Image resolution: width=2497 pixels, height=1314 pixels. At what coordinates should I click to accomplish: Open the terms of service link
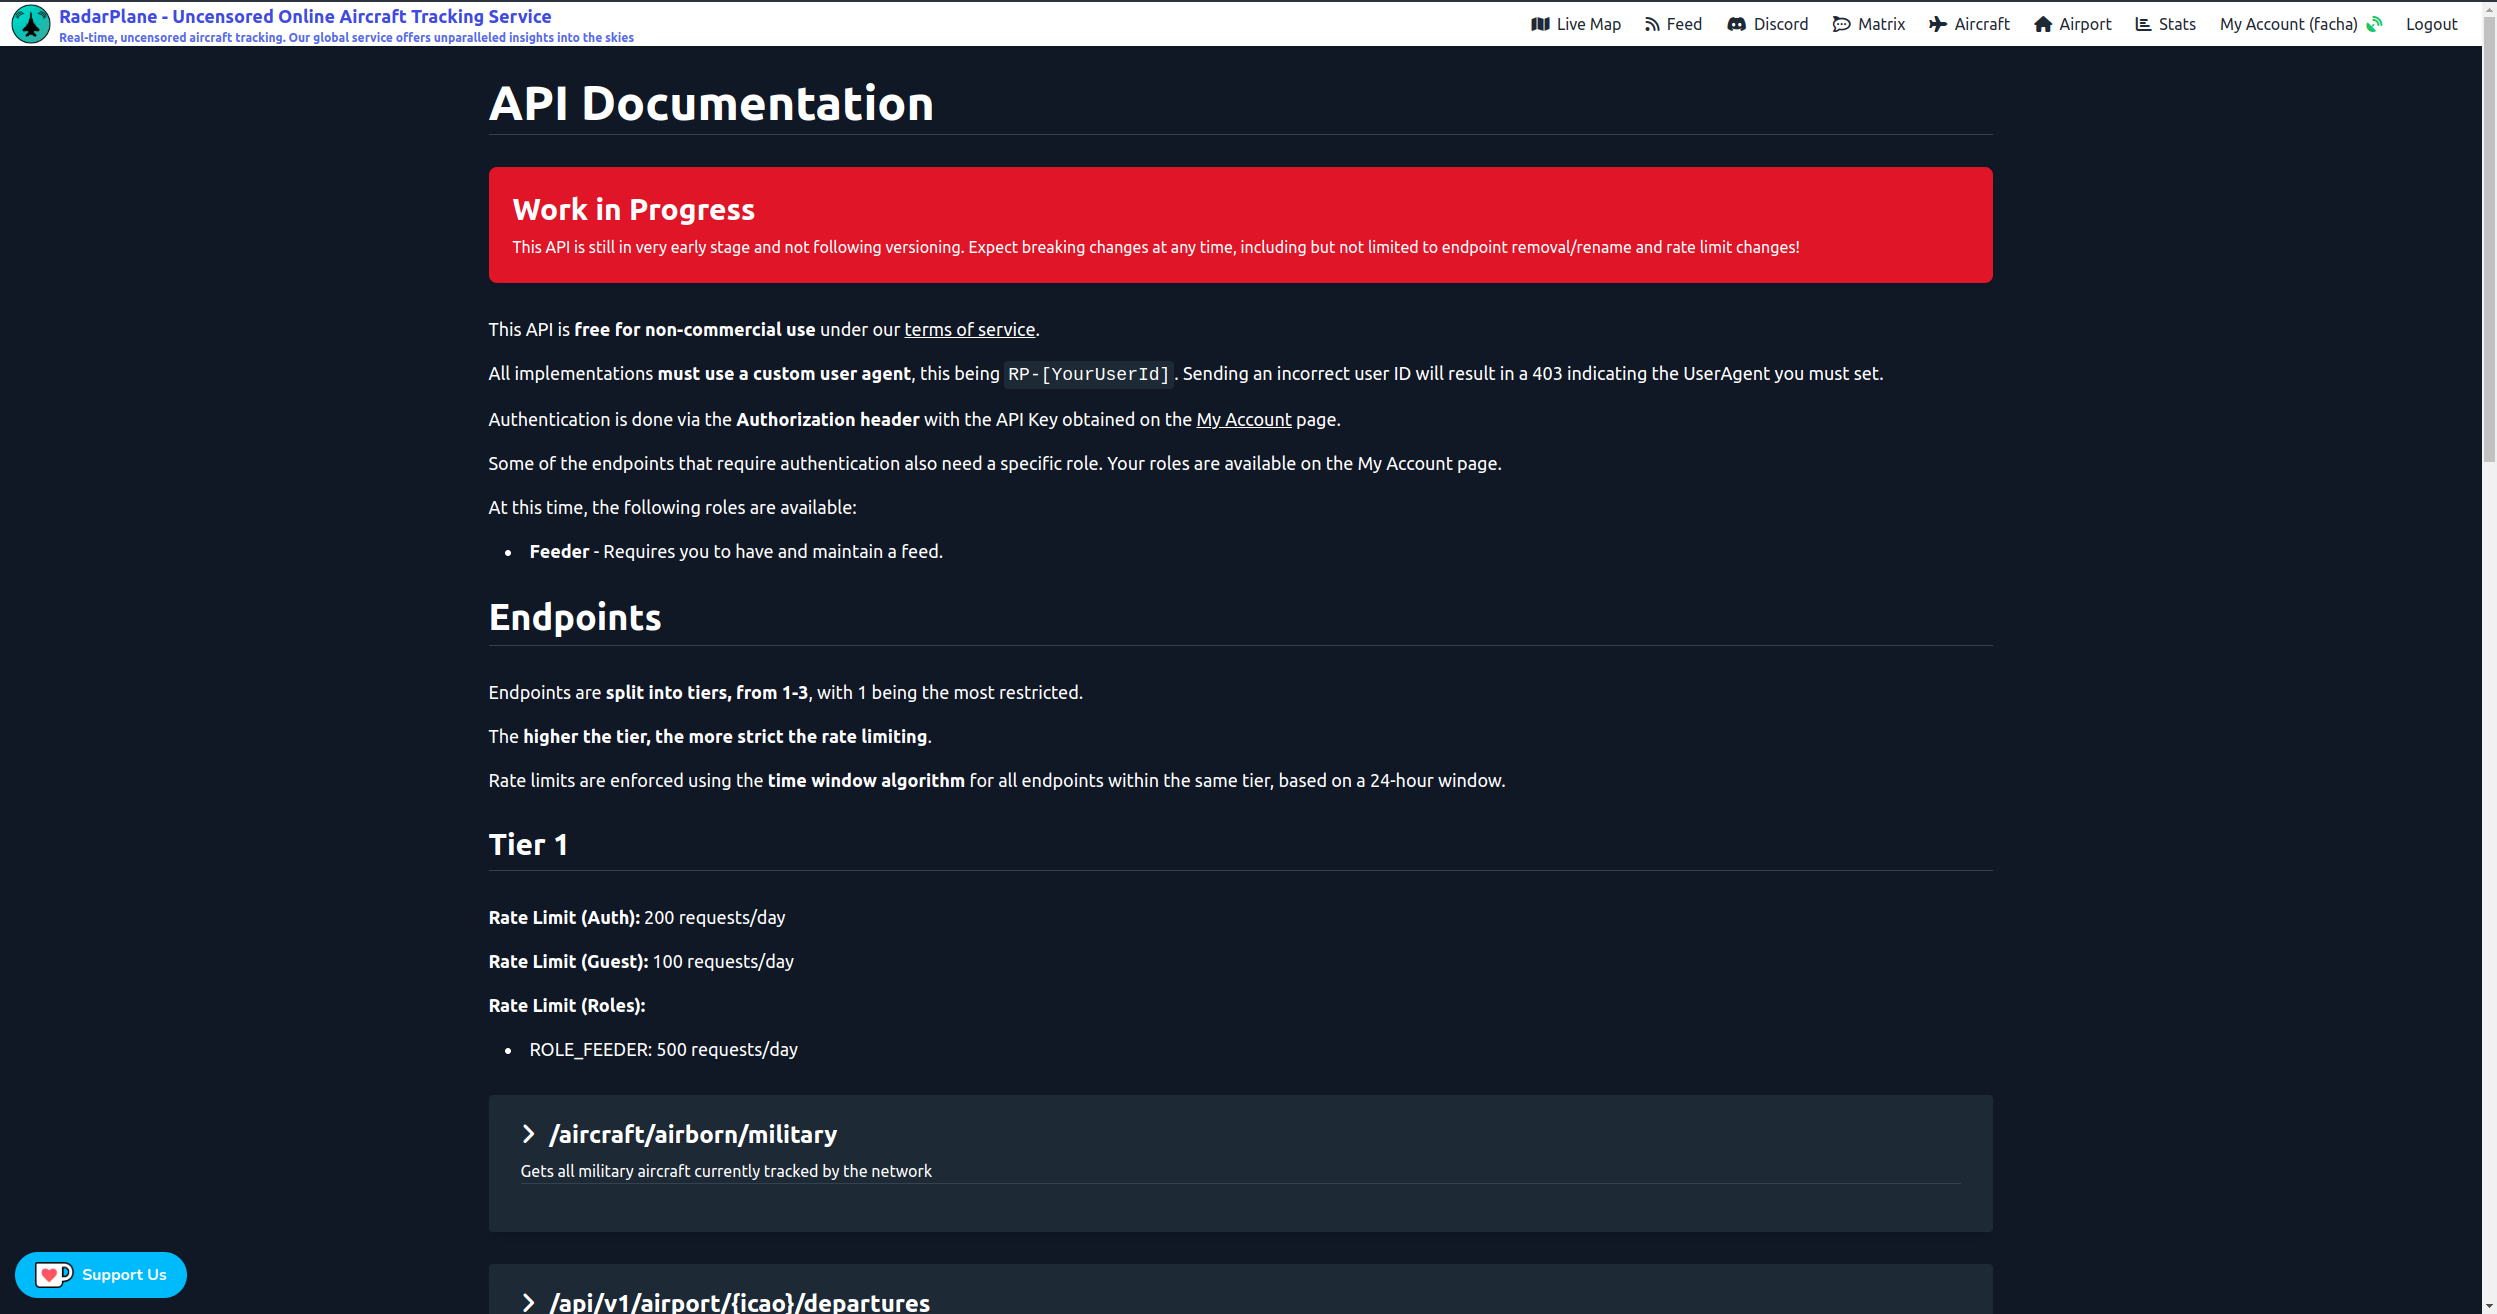[969, 329]
